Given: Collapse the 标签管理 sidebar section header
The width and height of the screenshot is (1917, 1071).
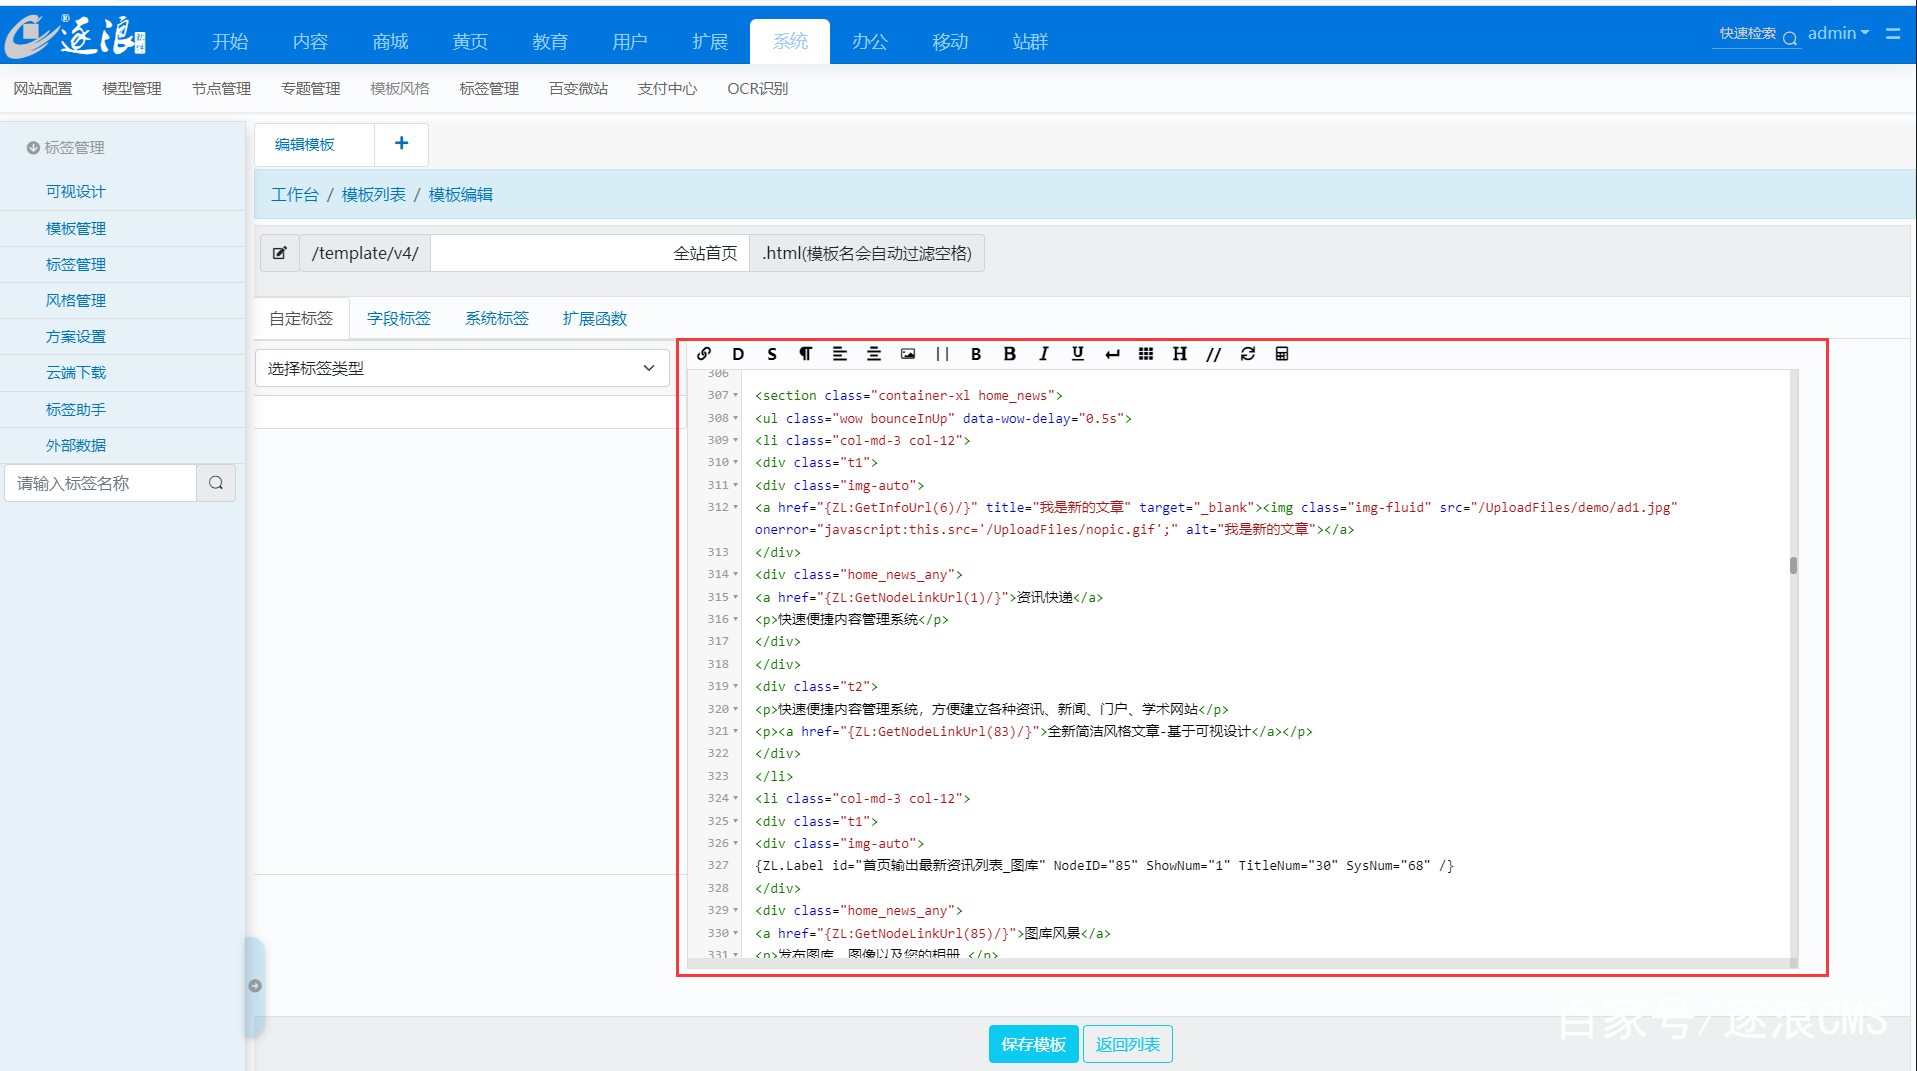Looking at the screenshot, I should coord(66,147).
